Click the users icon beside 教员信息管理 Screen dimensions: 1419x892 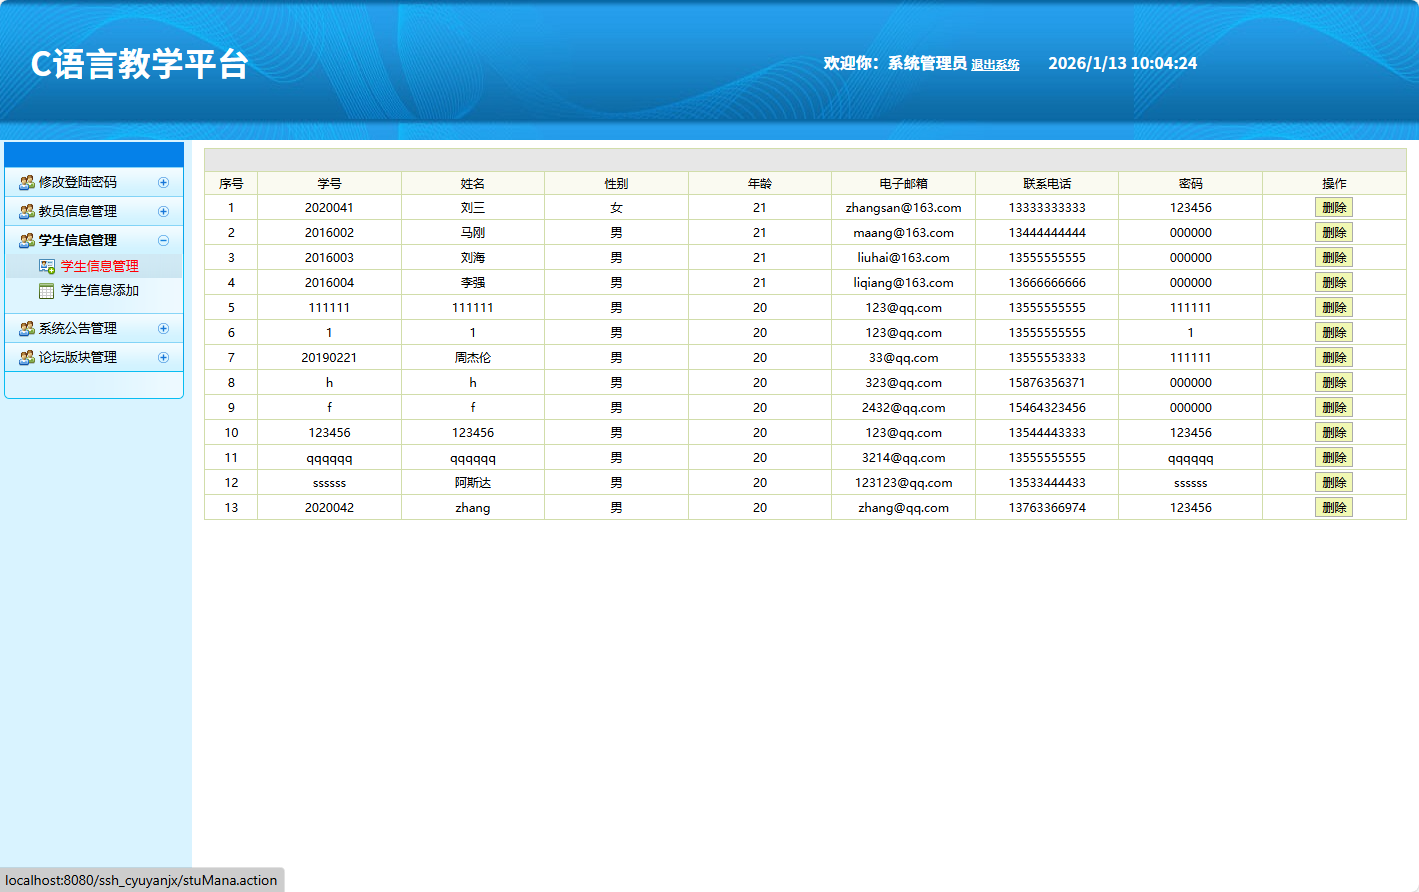pos(27,212)
